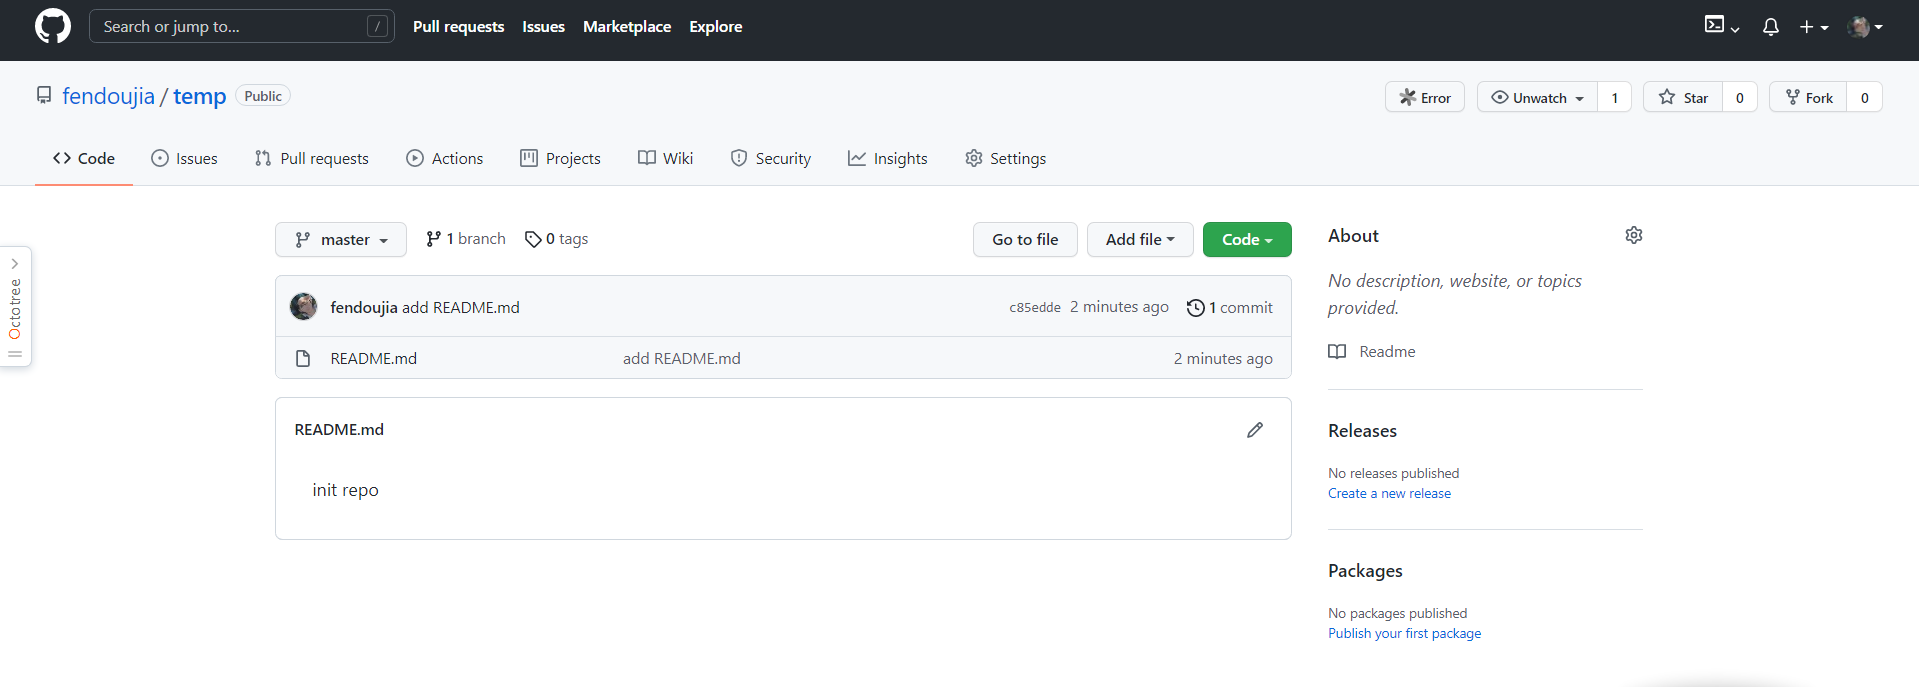View the 1 branch link

465,239
